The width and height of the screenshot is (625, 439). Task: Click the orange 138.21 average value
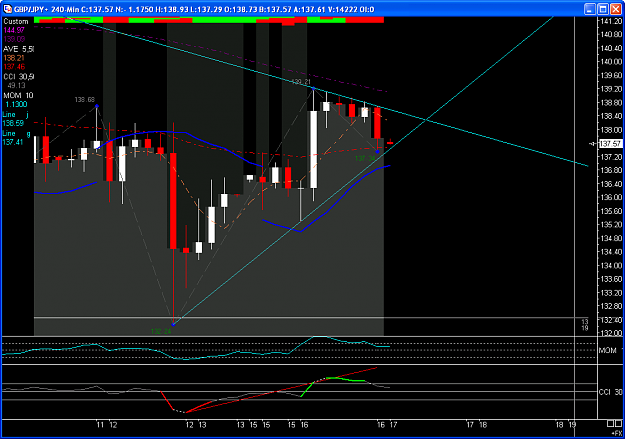coord(14,58)
